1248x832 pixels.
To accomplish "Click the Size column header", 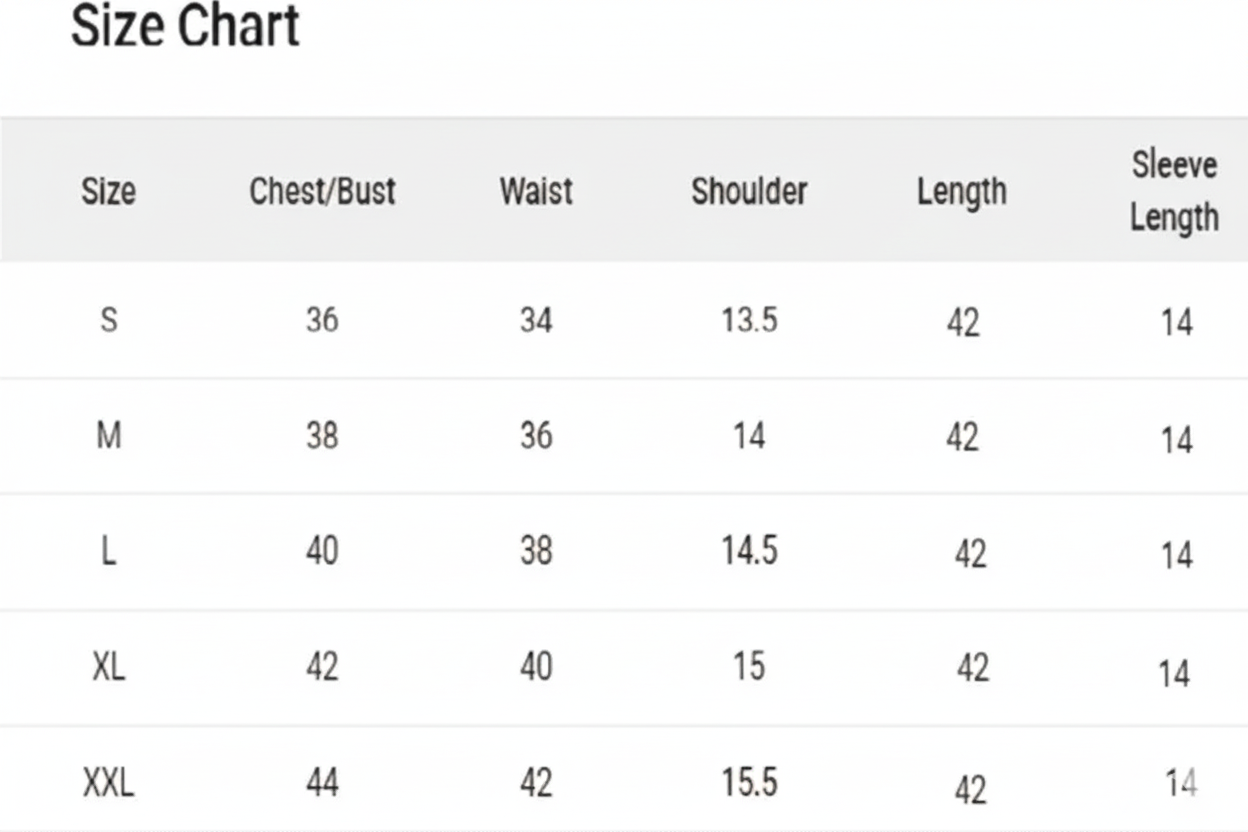I will click(108, 190).
